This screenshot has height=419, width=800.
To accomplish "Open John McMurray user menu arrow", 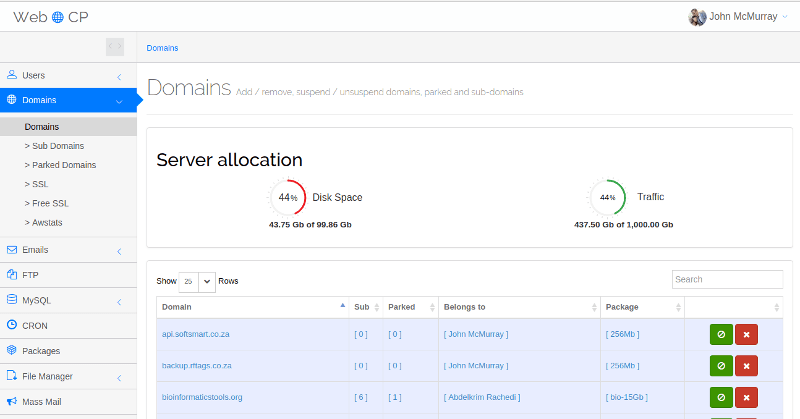I will [x=785, y=17].
